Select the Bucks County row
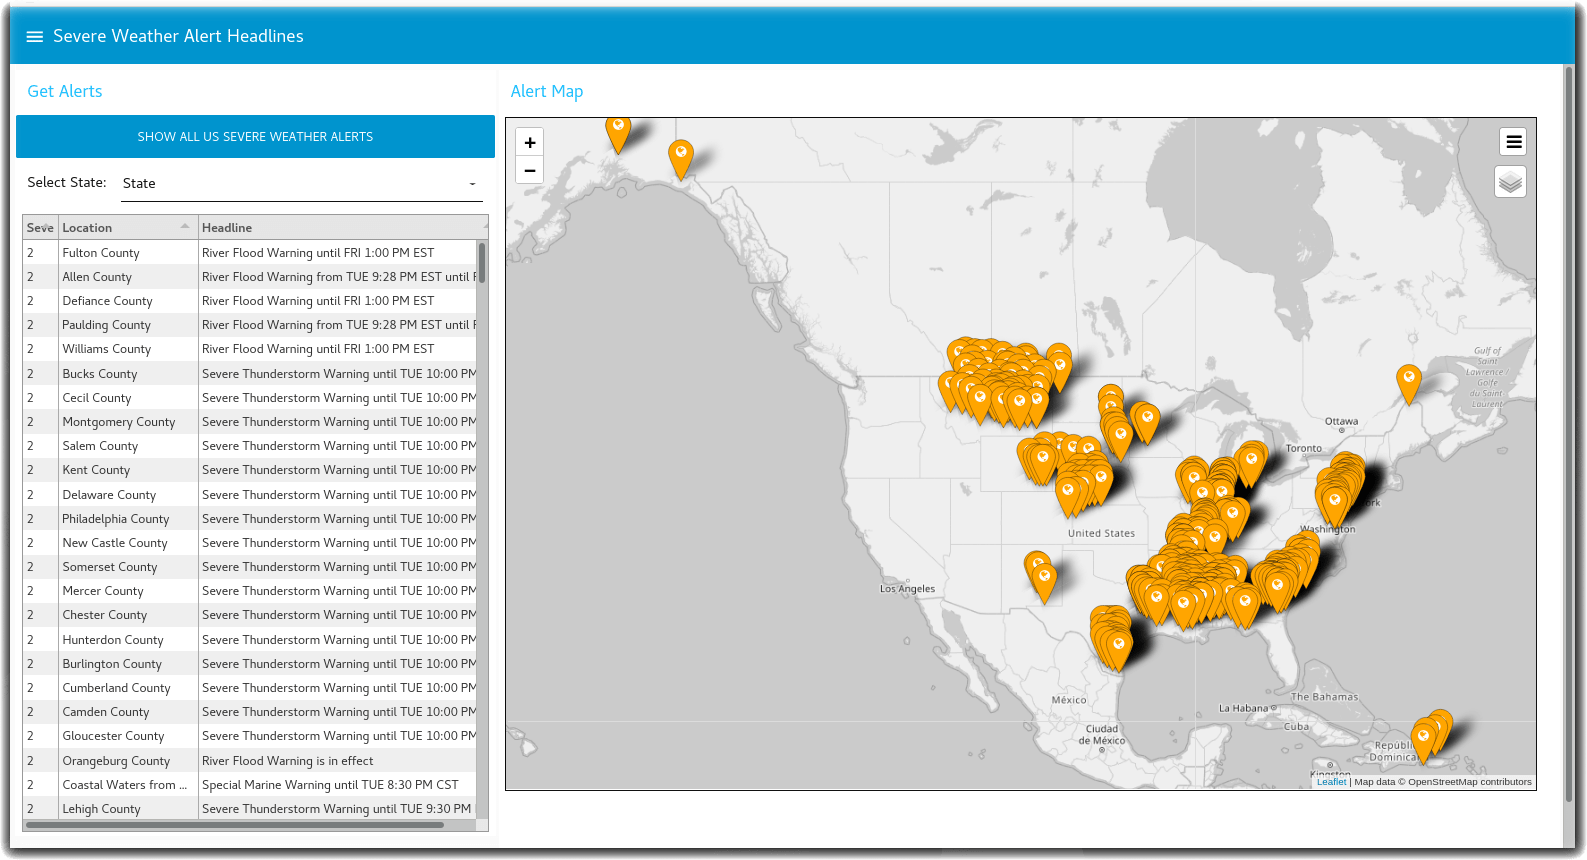Image resolution: width=1587 pixels, height=860 pixels. (250, 374)
